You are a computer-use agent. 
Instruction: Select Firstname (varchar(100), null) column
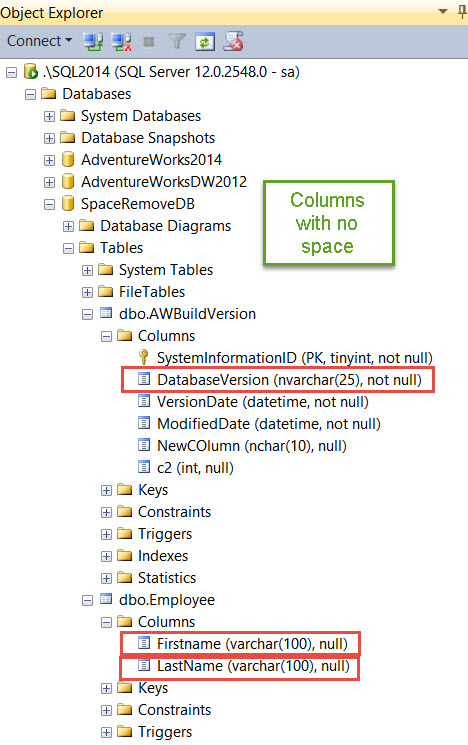[252, 644]
